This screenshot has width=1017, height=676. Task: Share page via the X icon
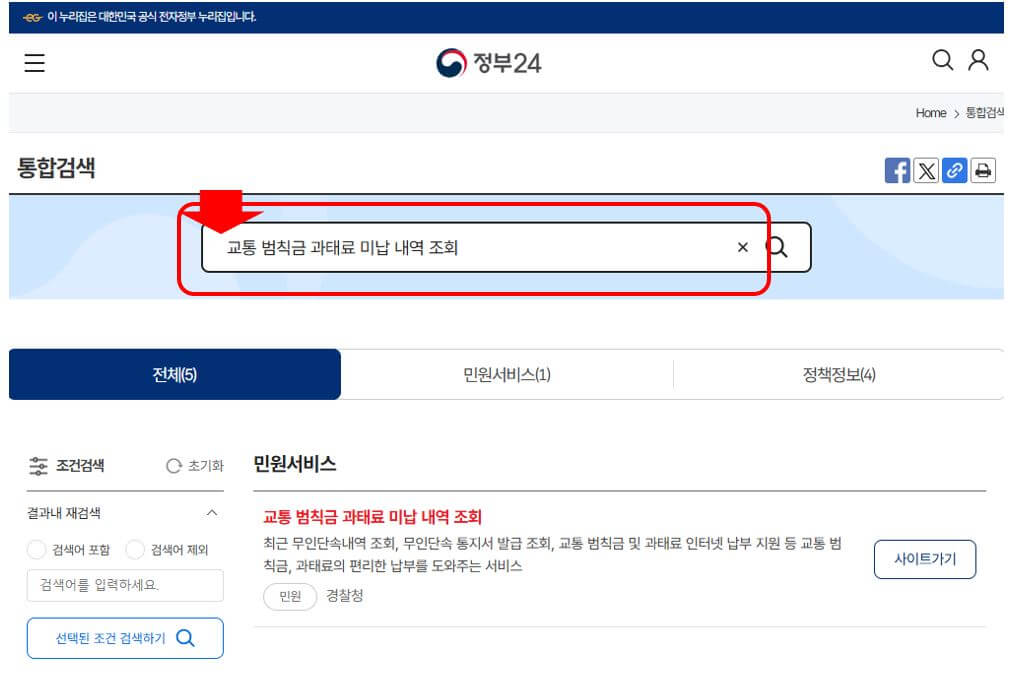(x=926, y=170)
